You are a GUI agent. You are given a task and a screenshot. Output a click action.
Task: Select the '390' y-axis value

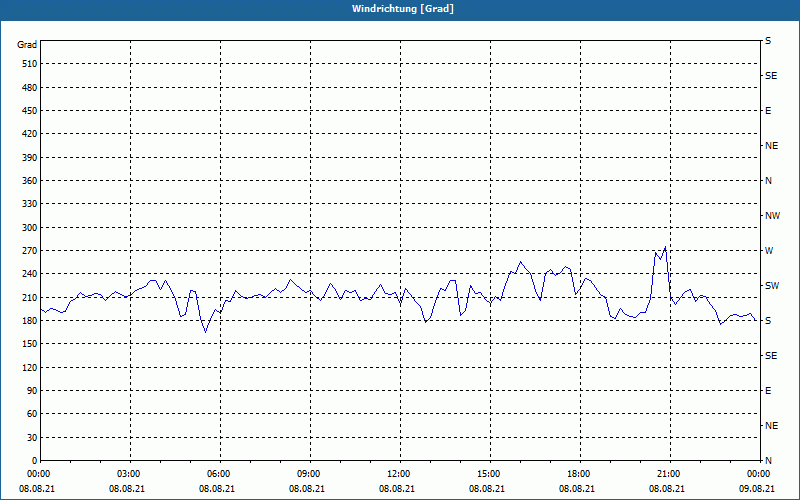tap(30, 158)
